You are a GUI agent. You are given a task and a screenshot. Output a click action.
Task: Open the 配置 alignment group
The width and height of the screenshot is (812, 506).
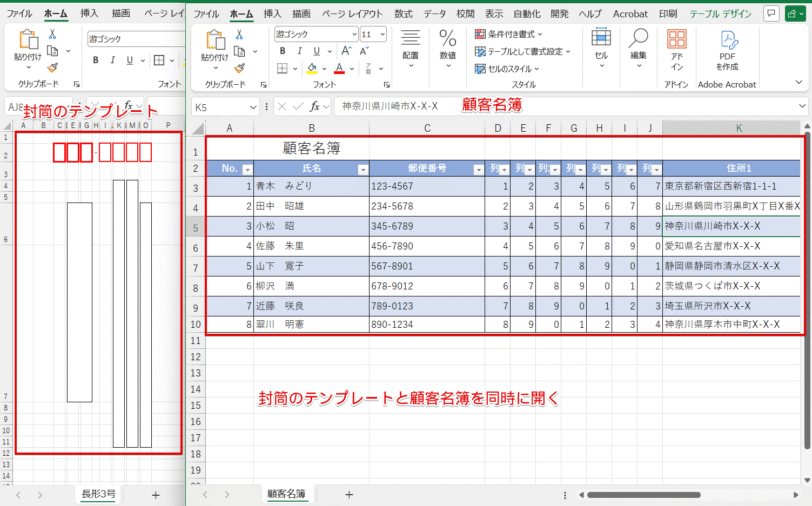click(x=410, y=48)
